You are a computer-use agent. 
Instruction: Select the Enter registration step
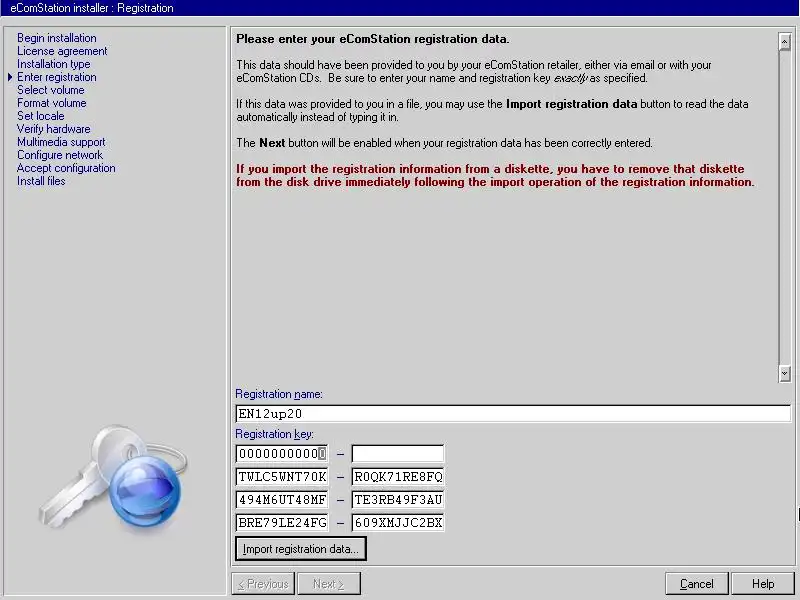click(x=57, y=77)
